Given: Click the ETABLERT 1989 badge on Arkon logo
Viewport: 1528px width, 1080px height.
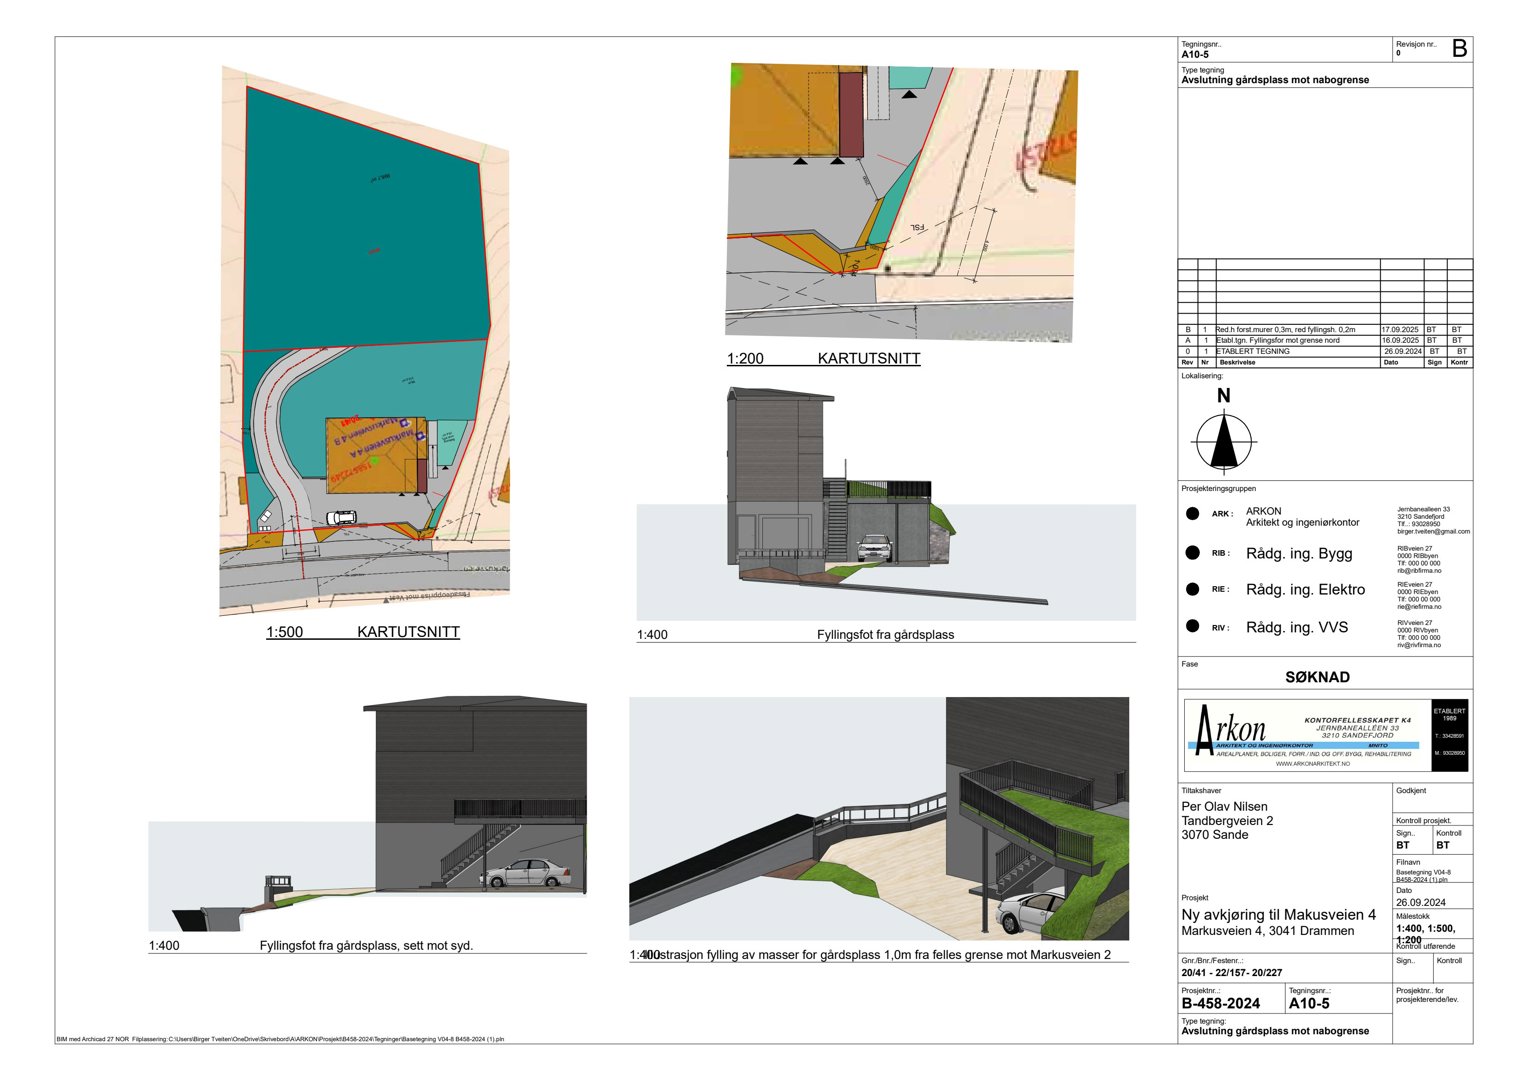Looking at the screenshot, I should [x=1449, y=712].
